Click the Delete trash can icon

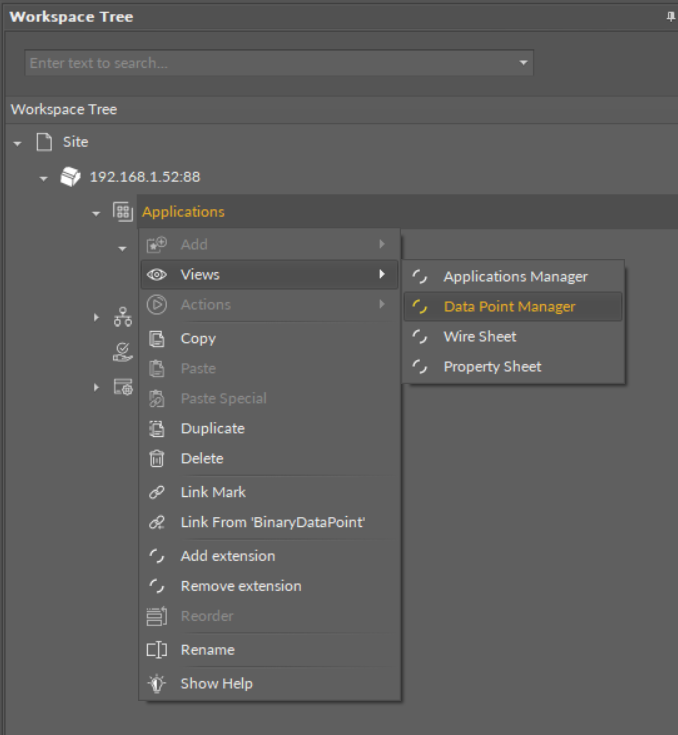tap(156, 459)
